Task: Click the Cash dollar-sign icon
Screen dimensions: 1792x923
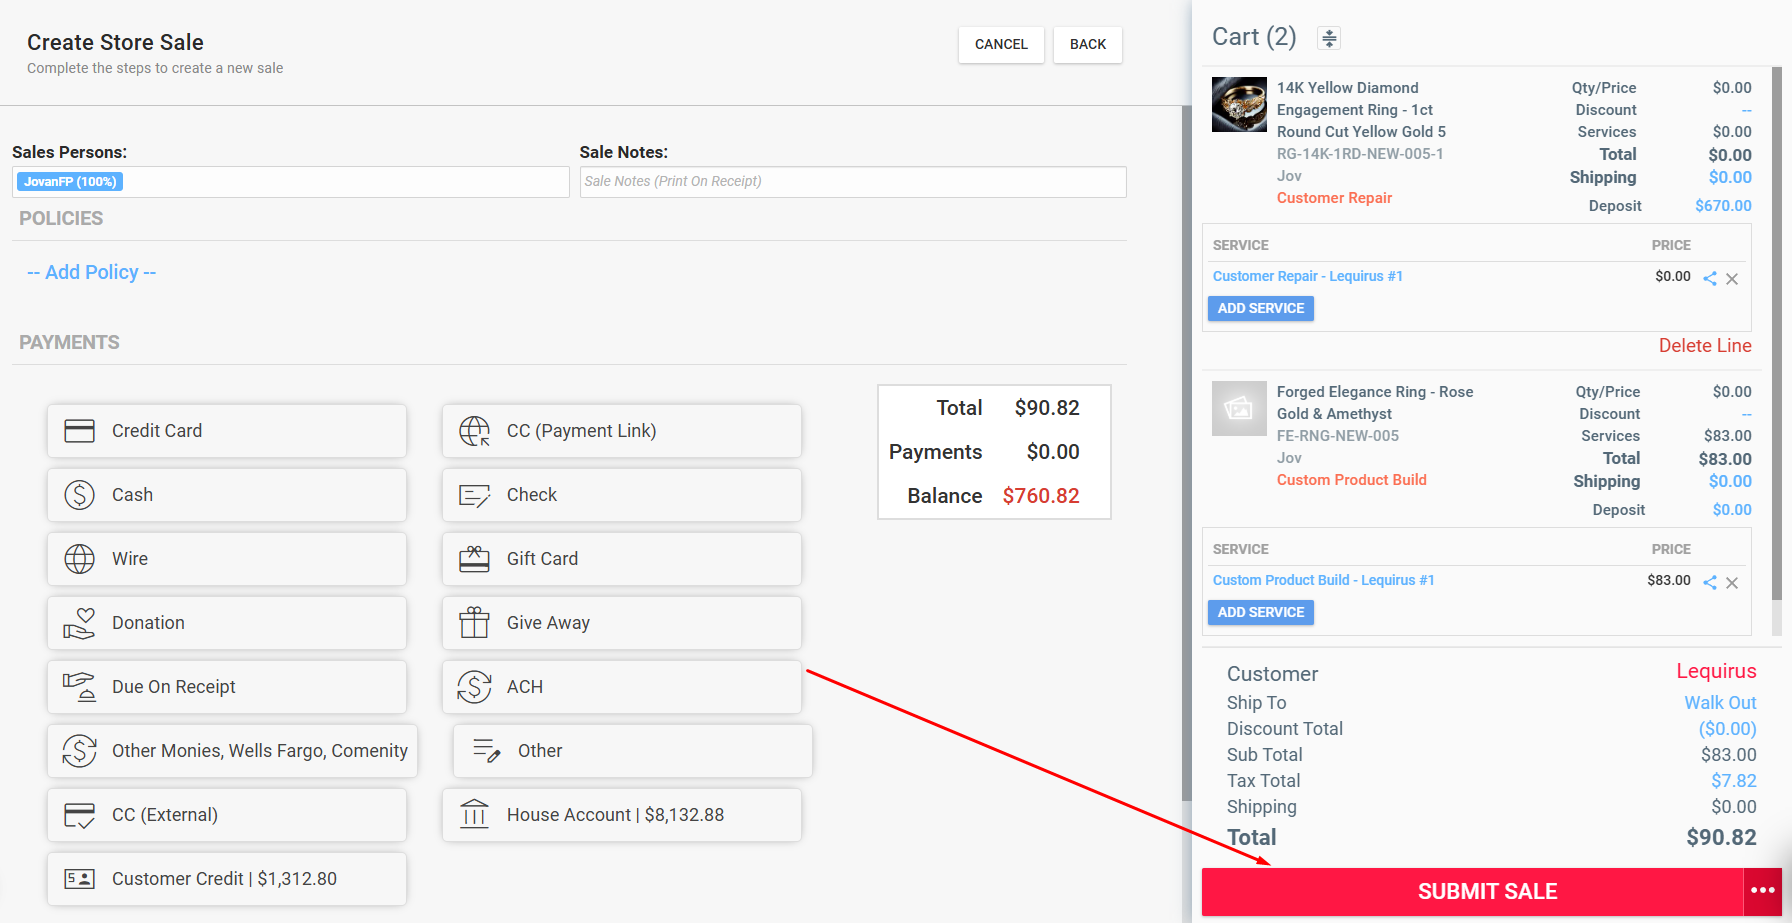Action: (79, 495)
